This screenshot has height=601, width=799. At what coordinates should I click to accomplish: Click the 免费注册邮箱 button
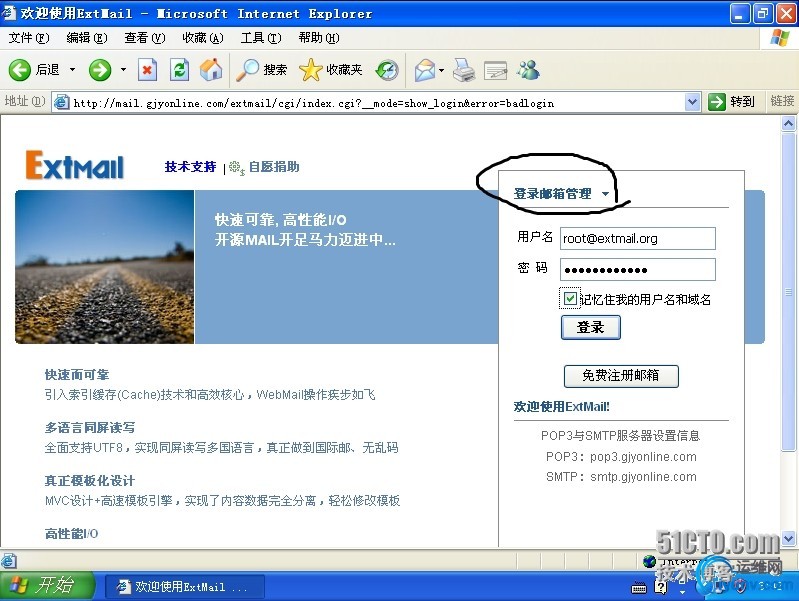point(621,376)
